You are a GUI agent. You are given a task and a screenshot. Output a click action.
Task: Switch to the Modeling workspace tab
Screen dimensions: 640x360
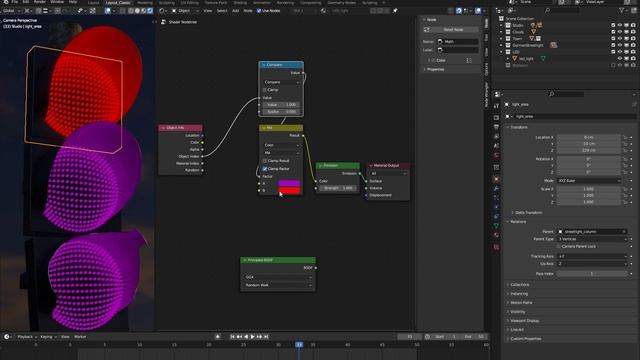(144, 2)
